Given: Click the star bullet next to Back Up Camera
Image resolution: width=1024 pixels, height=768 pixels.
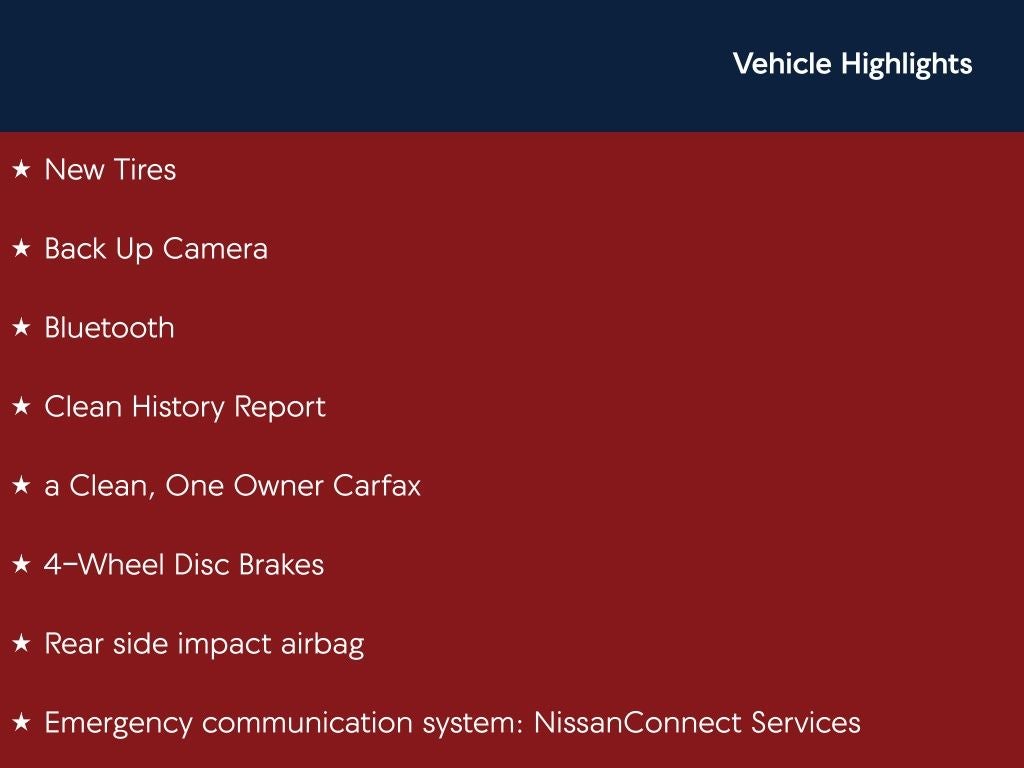Looking at the screenshot, I should click(x=21, y=249).
